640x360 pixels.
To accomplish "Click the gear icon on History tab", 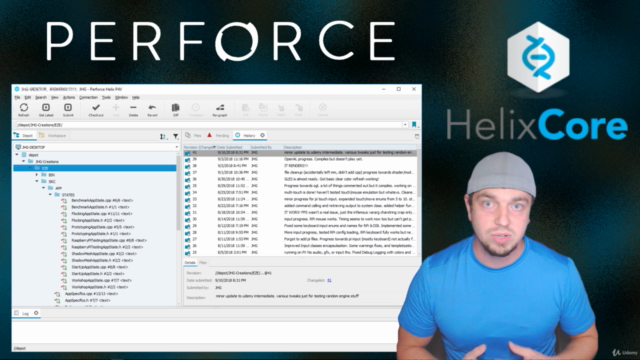I will [x=262, y=135].
